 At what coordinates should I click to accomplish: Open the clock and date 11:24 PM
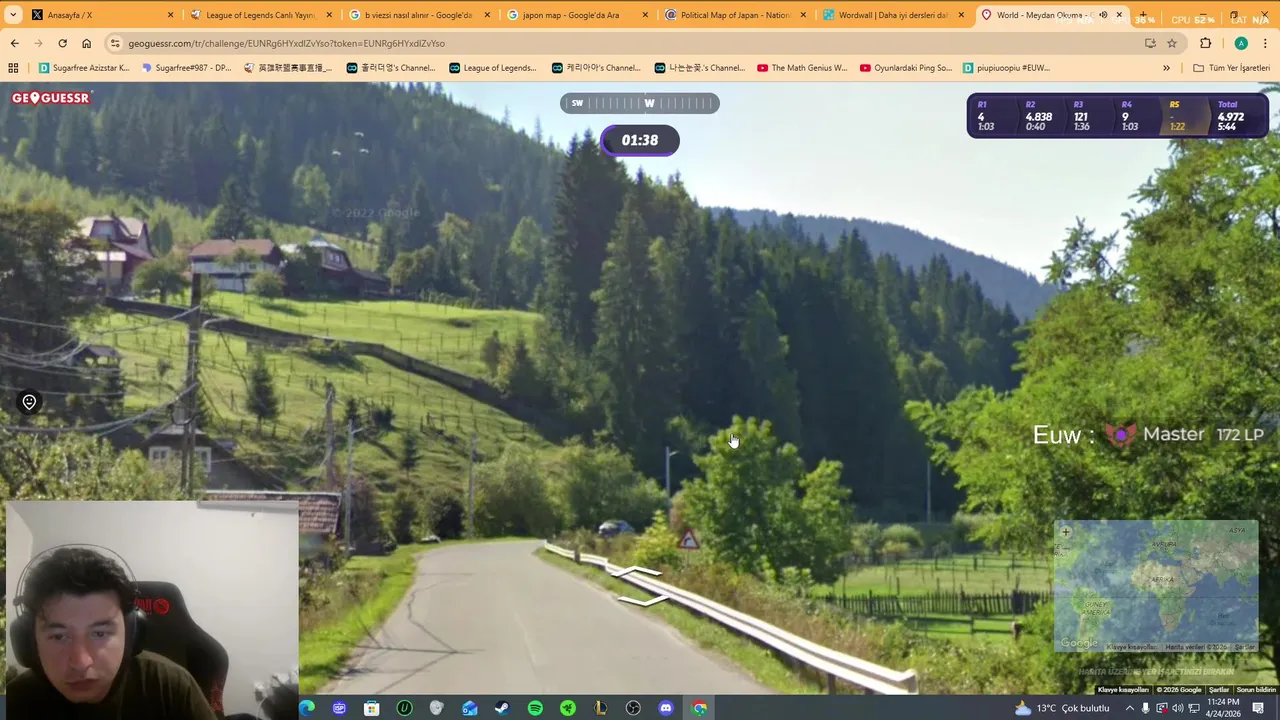point(1225,708)
